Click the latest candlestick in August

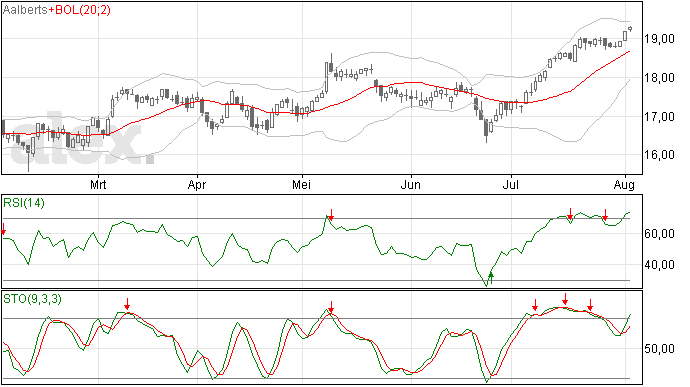(x=630, y=29)
